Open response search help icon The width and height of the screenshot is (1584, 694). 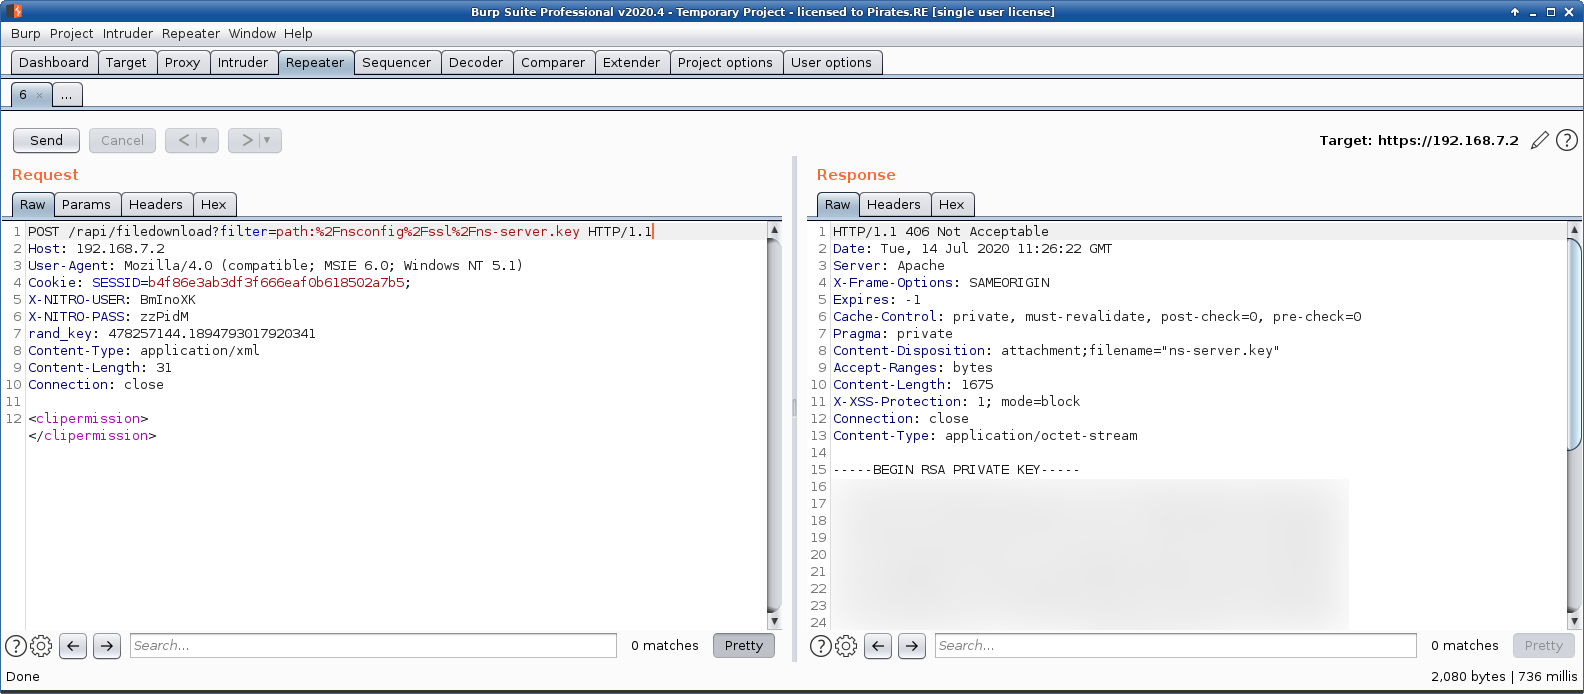click(x=821, y=646)
